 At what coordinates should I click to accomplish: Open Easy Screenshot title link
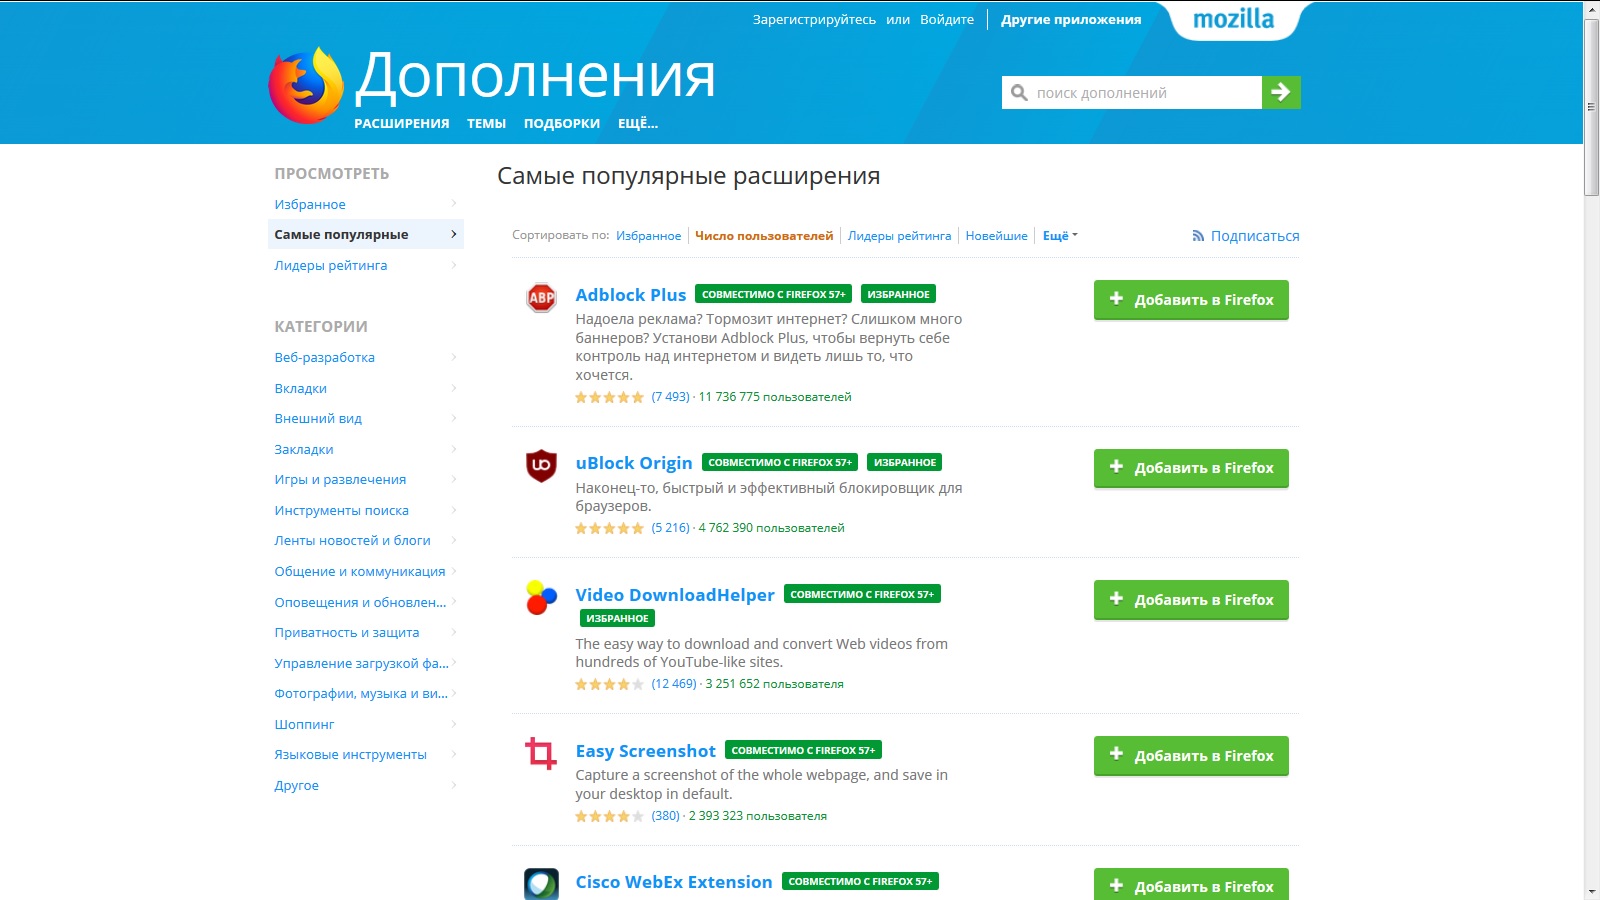pyautogui.click(x=646, y=751)
